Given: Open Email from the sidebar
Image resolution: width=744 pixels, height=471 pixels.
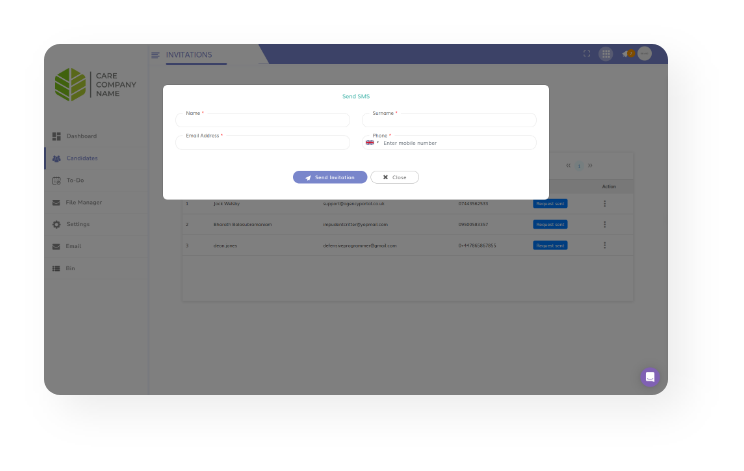Looking at the screenshot, I should coord(73,246).
